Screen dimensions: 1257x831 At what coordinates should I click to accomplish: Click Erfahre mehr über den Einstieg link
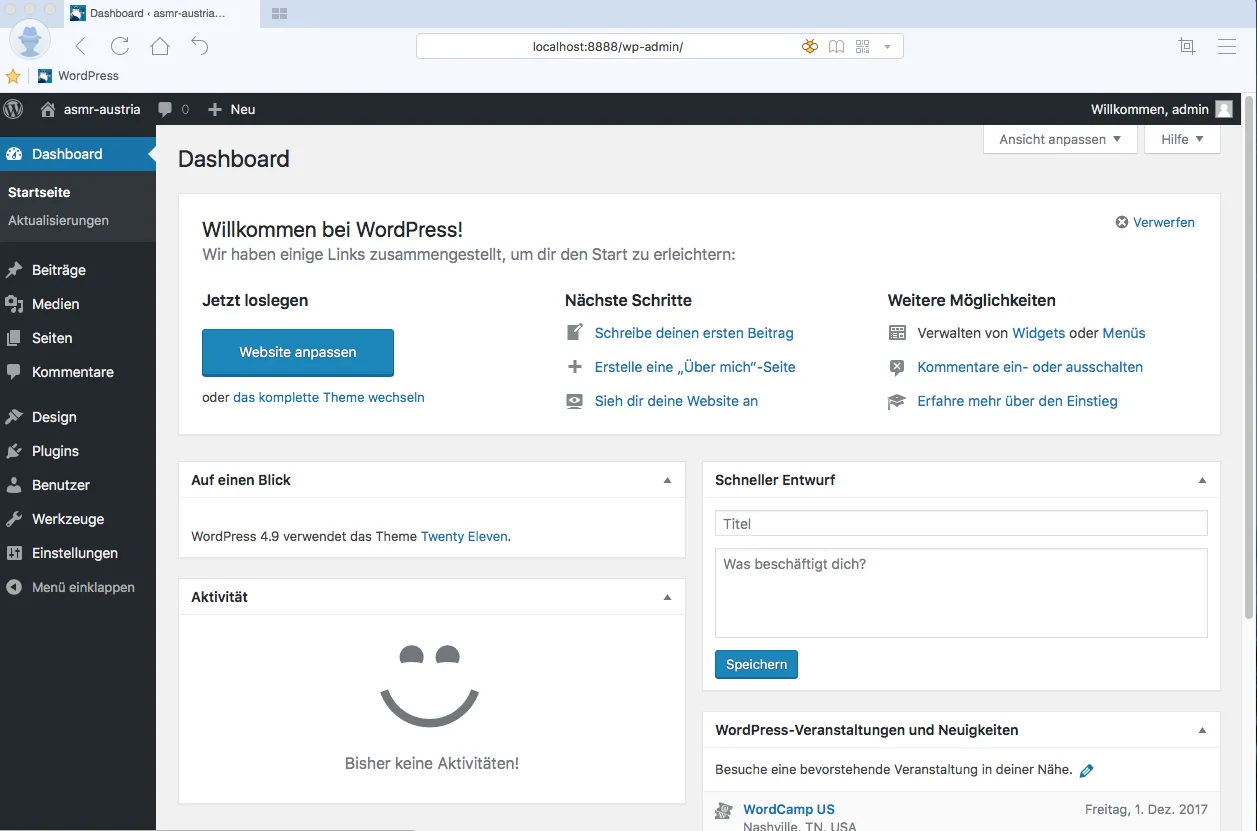[x=1017, y=401]
